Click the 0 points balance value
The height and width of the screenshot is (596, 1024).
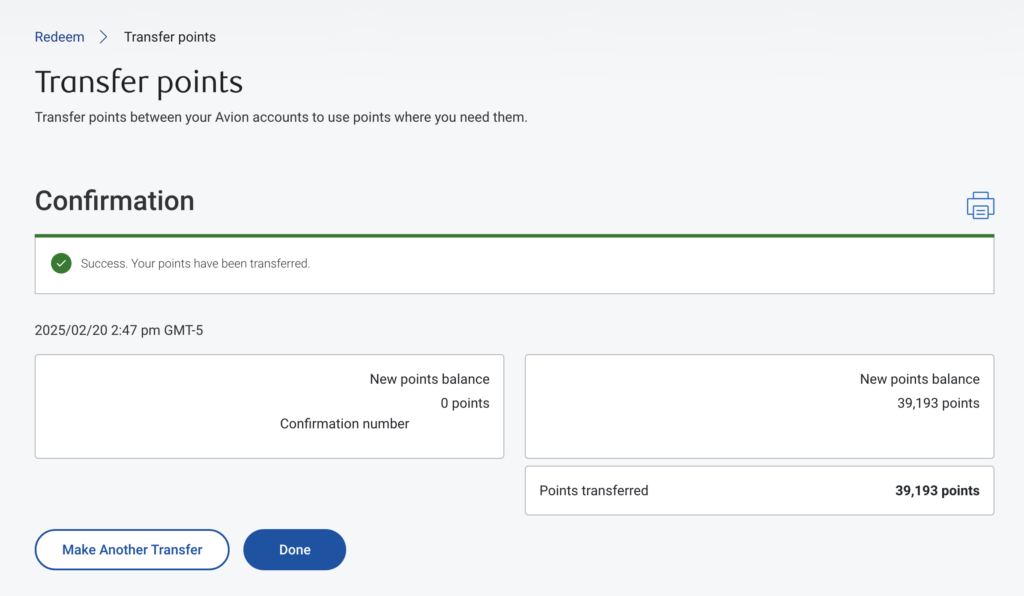point(465,403)
